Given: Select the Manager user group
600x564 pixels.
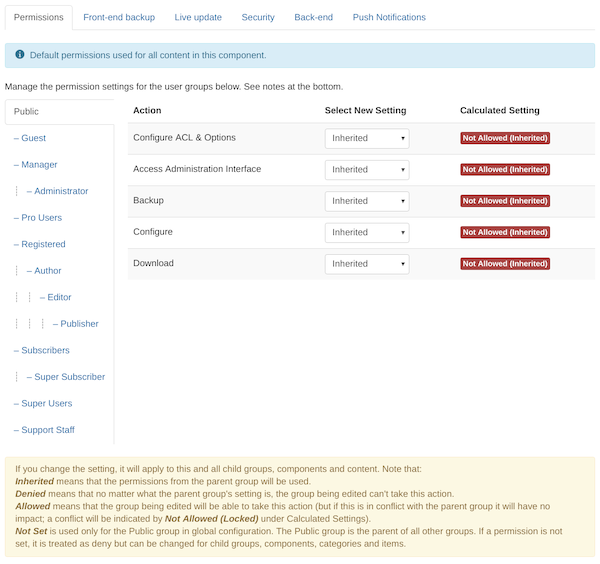Looking at the screenshot, I should click(39, 165).
